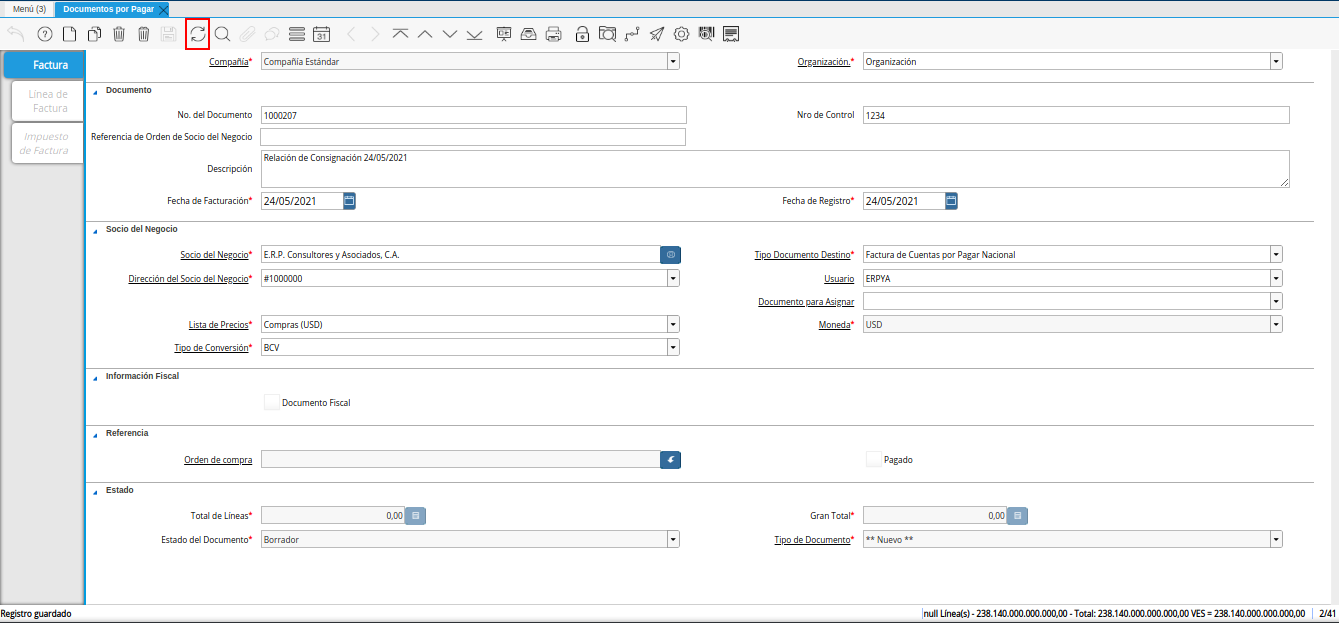
Task: Open the Lista de Precios dropdown
Action: click(x=673, y=324)
